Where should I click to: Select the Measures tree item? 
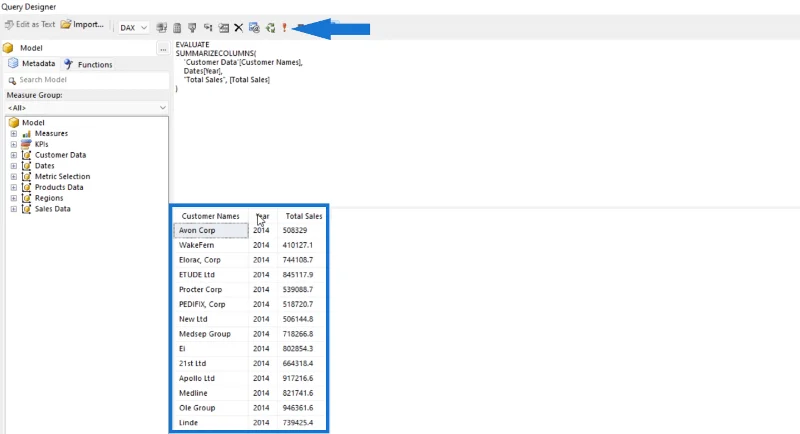[51, 134]
